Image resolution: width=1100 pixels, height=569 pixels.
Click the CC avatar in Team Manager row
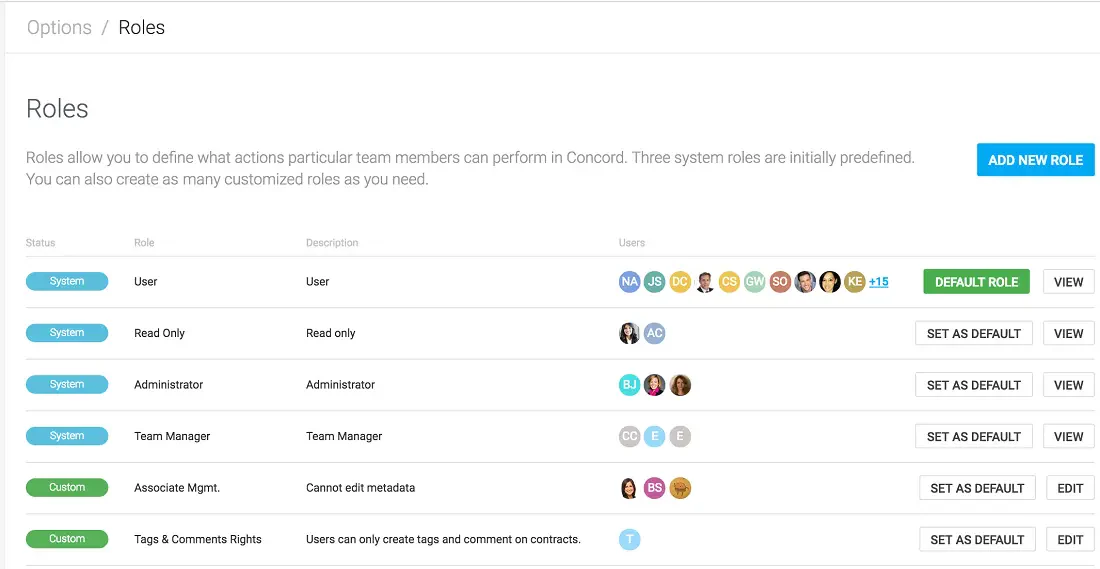pos(629,436)
